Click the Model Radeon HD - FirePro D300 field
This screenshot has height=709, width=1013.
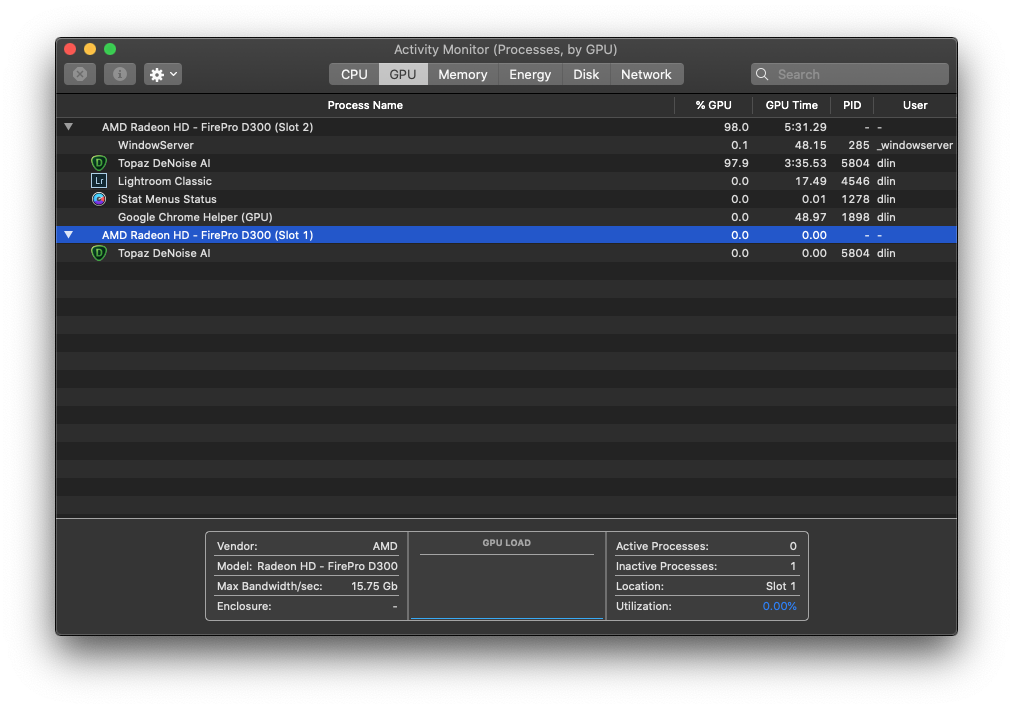click(x=307, y=566)
